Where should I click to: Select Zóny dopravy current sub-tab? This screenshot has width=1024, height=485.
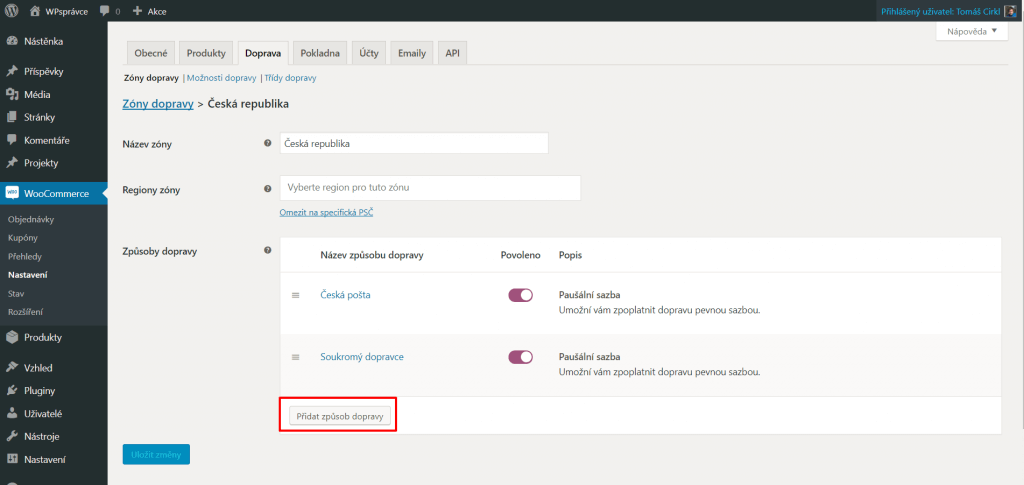[x=152, y=78]
